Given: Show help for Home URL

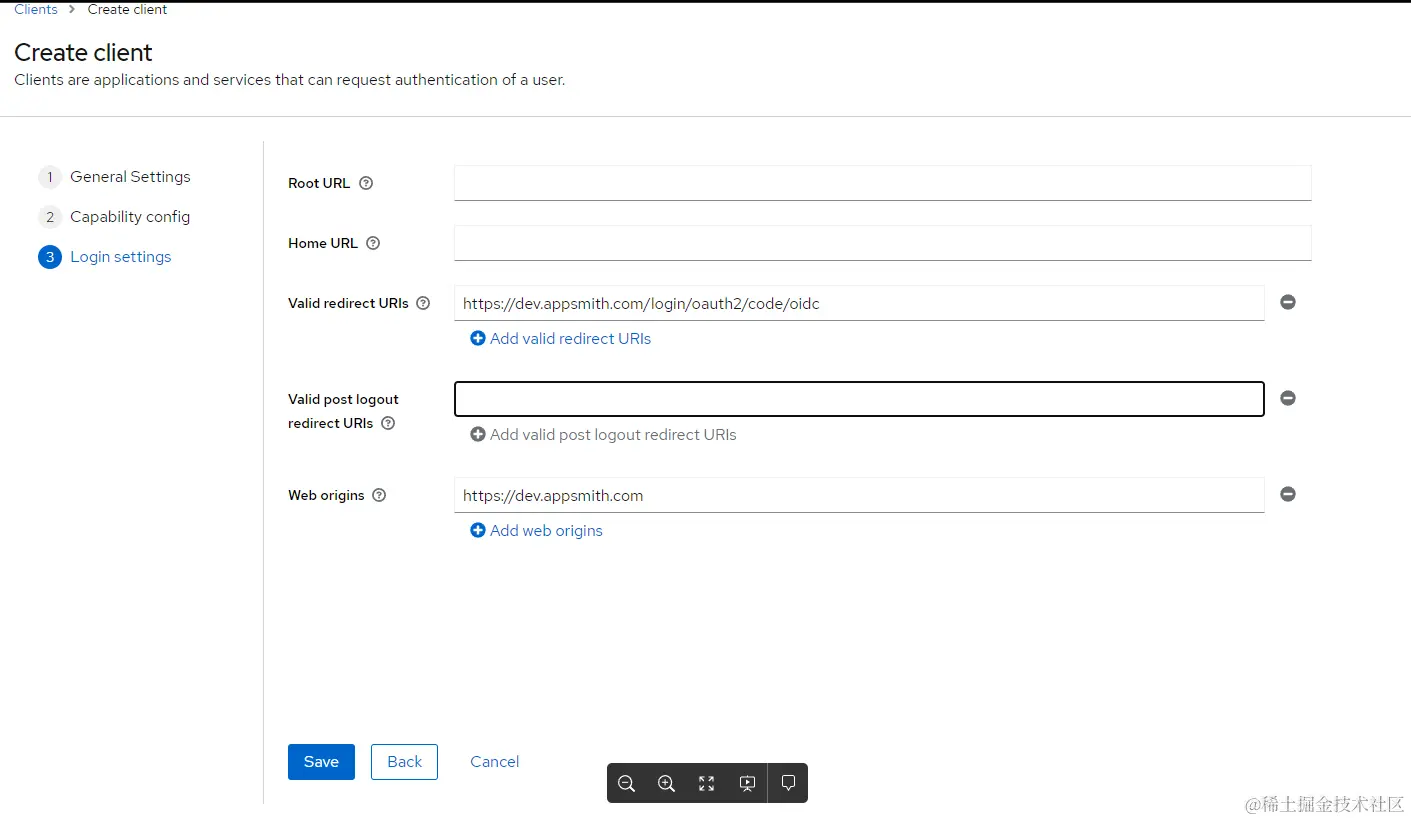Looking at the screenshot, I should [373, 243].
